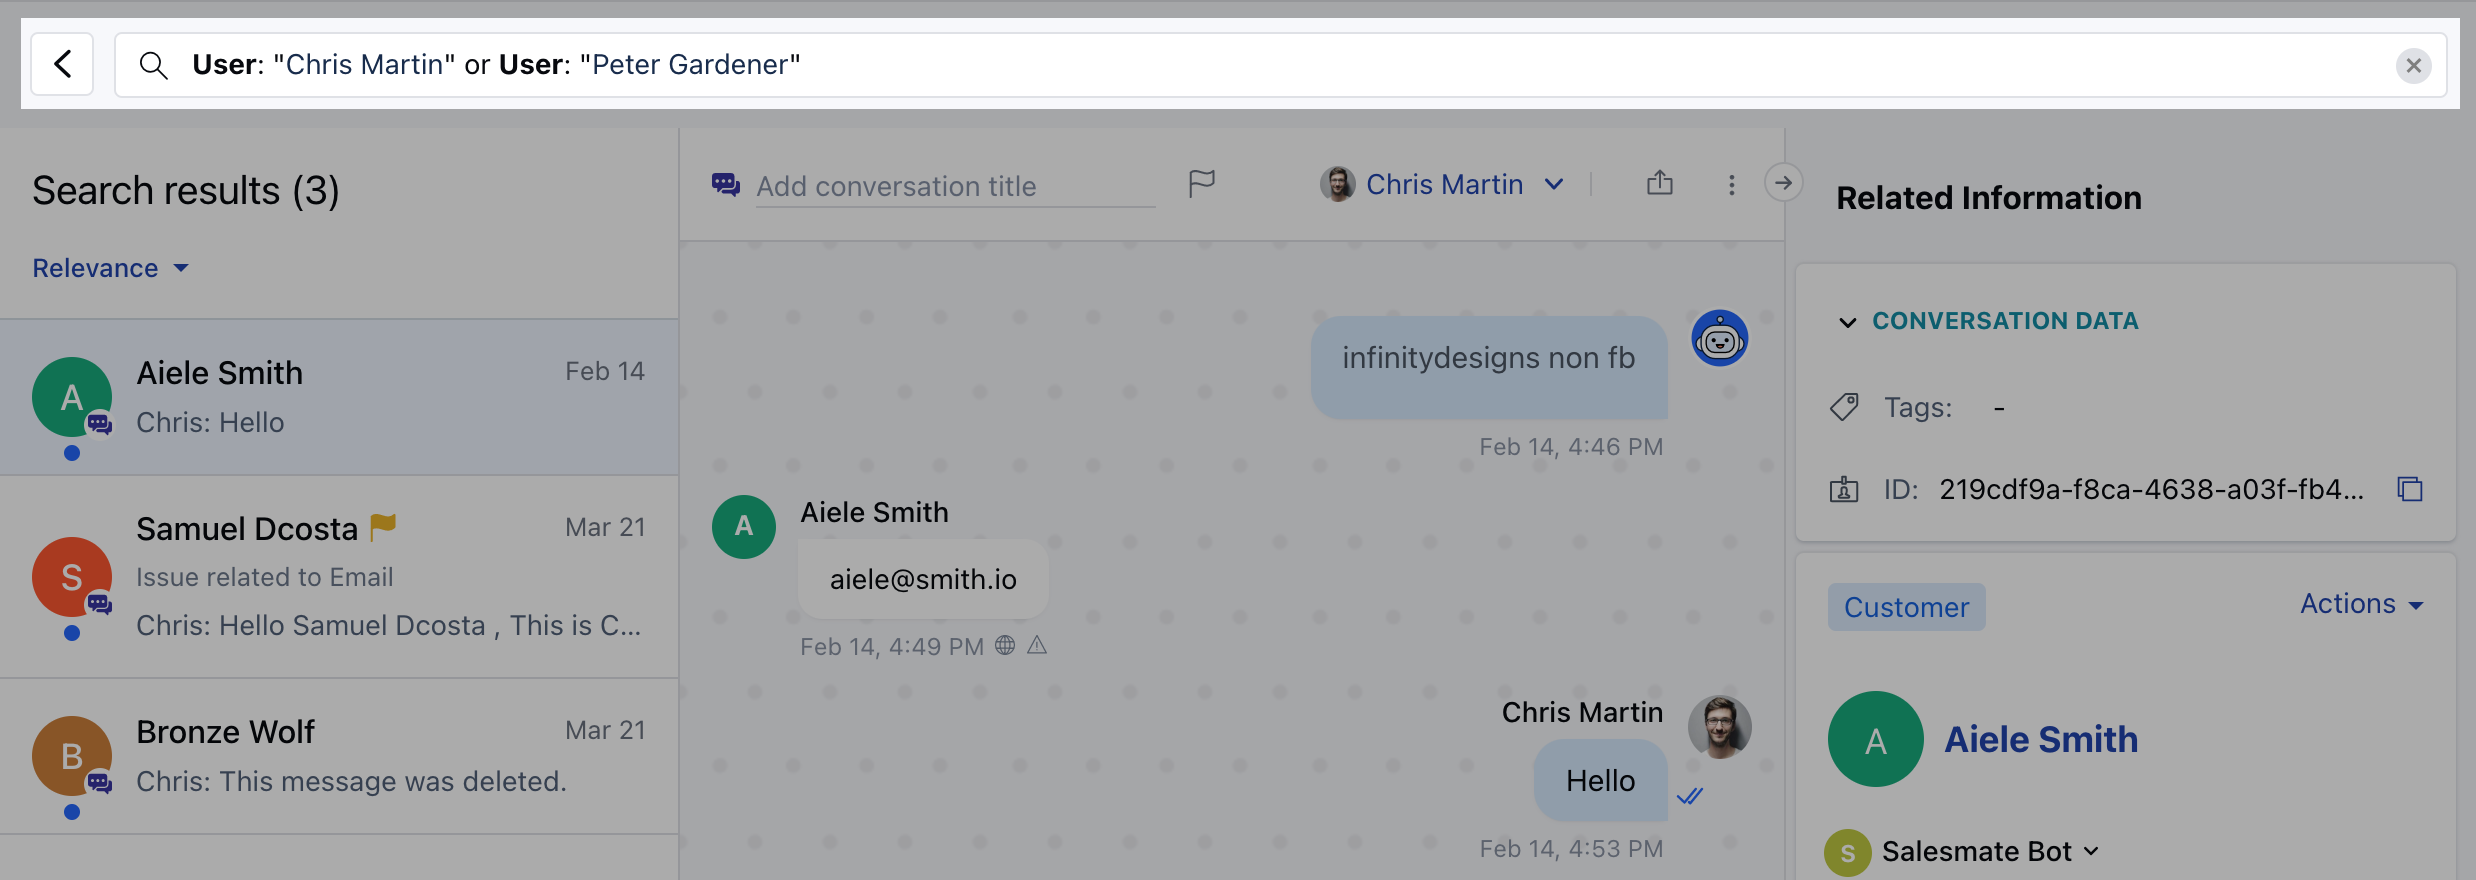Image resolution: width=2476 pixels, height=880 pixels.
Task: Click the infinitydesigns non fb message bubble
Action: pyautogui.click(x=1489, y=367)
